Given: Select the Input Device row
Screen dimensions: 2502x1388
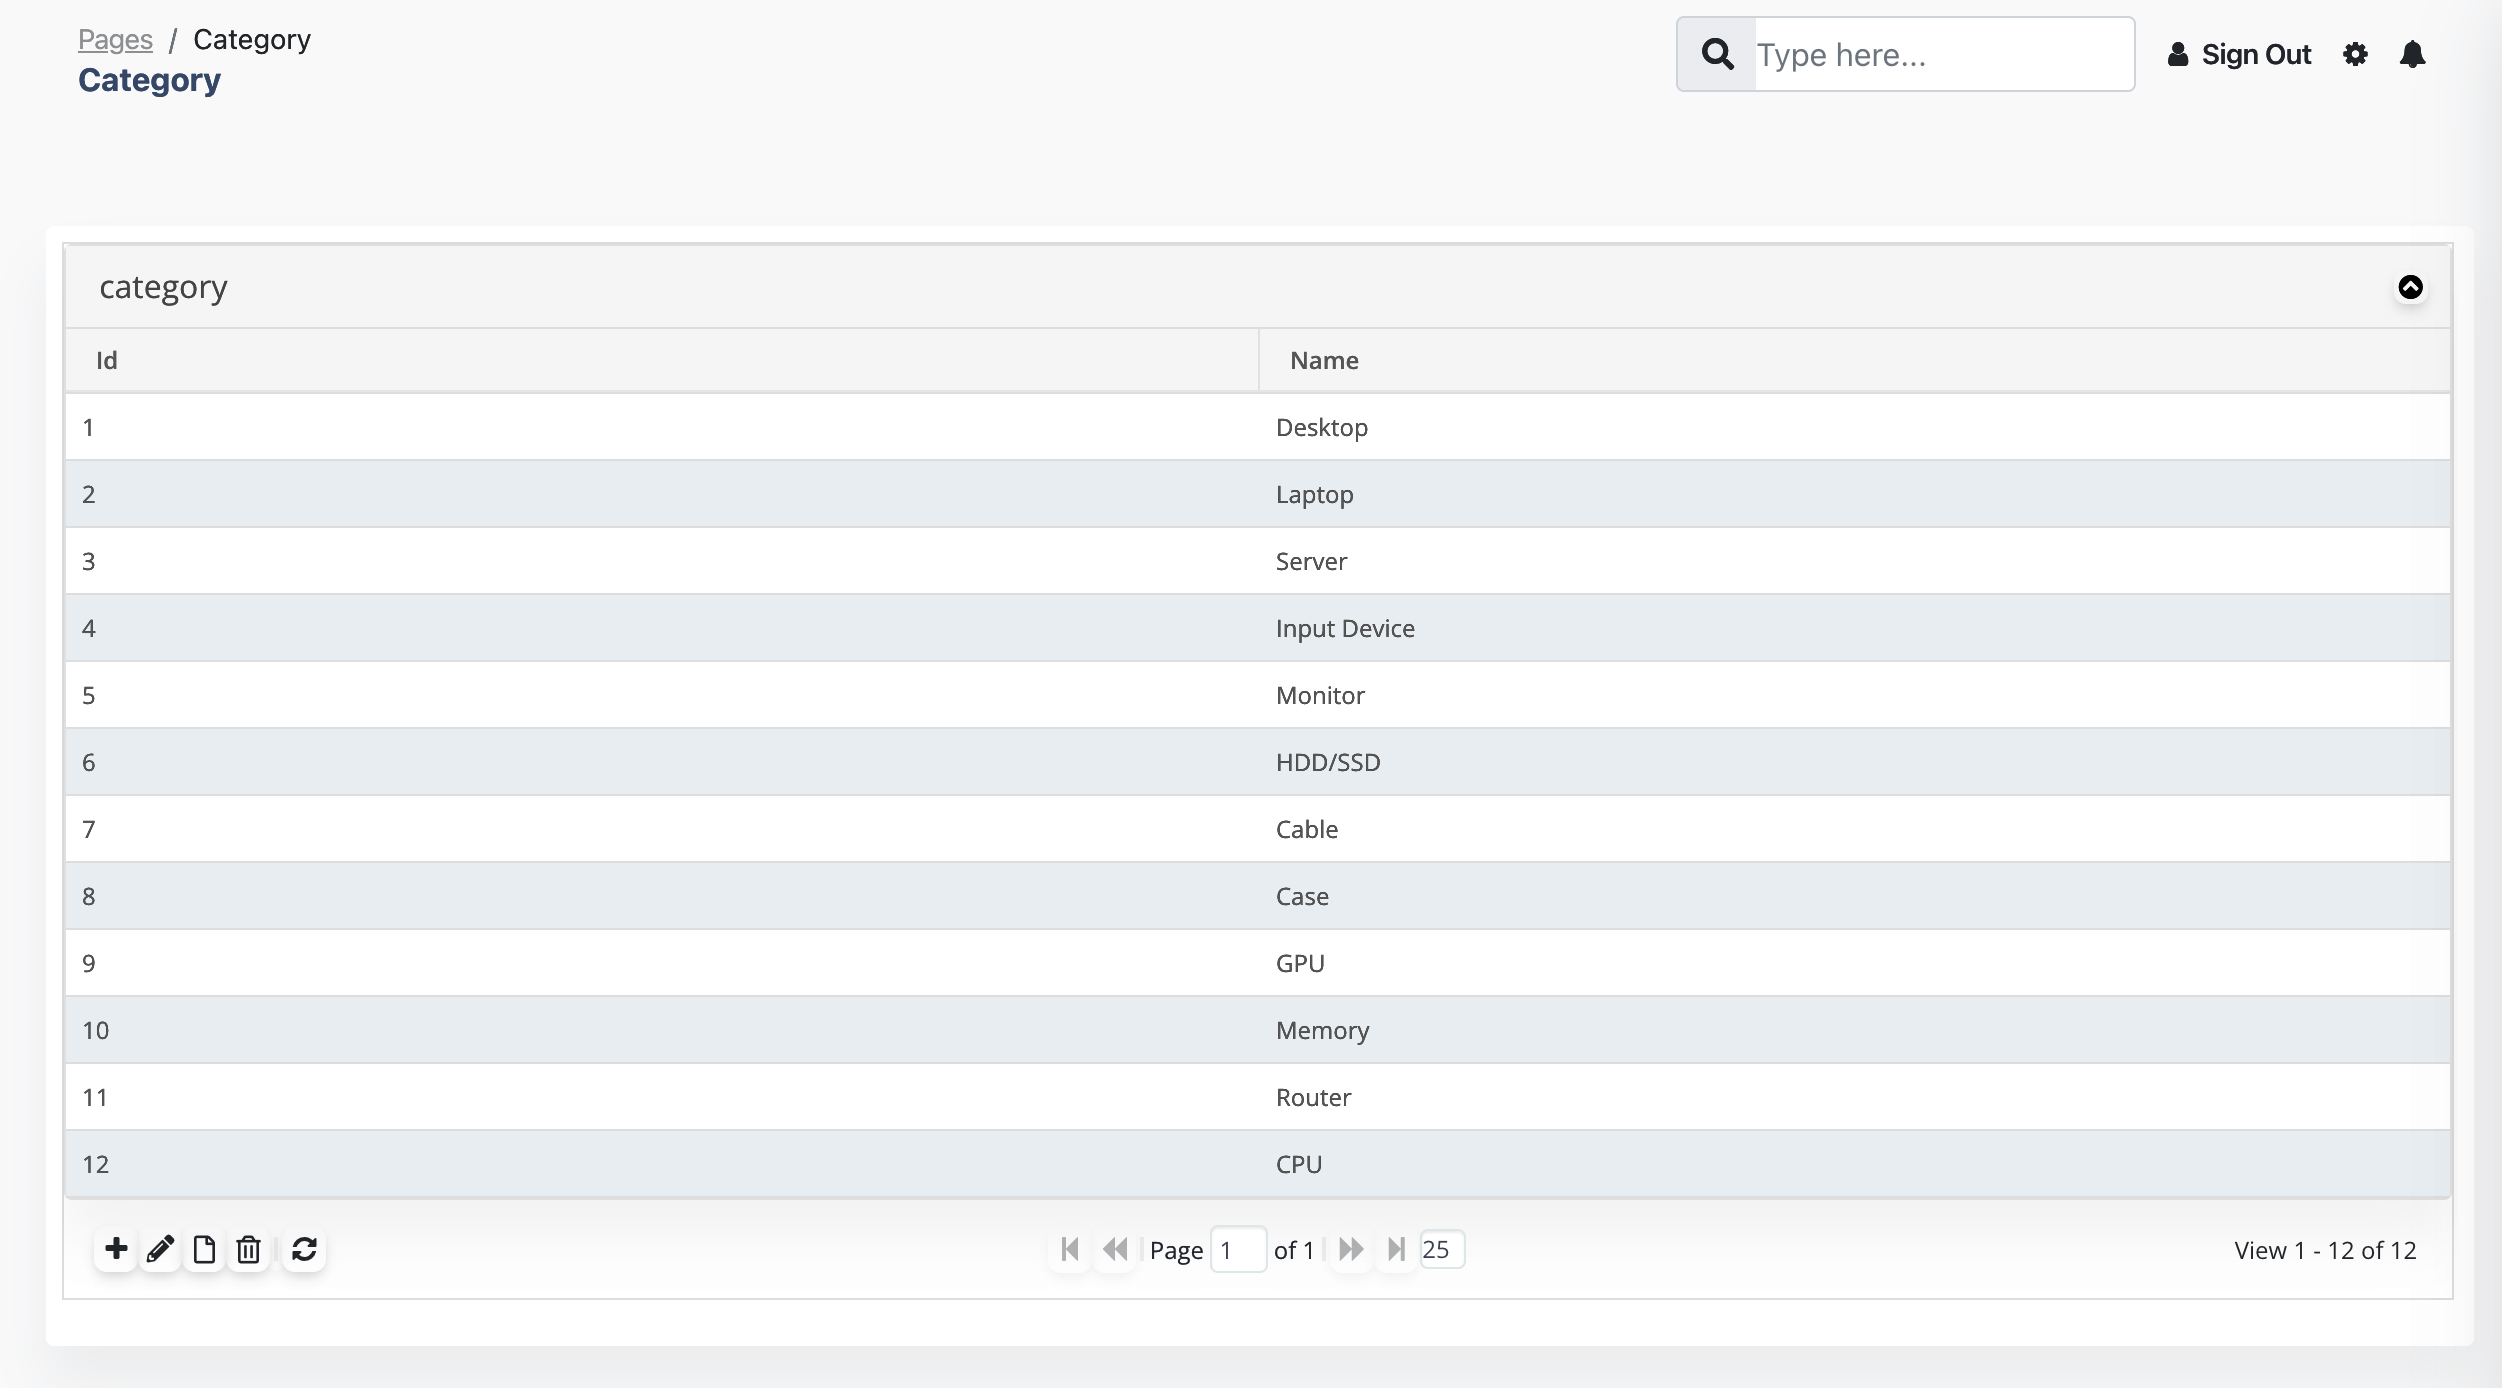Looking at the screenshot, I should click(x=1258, y=628).
